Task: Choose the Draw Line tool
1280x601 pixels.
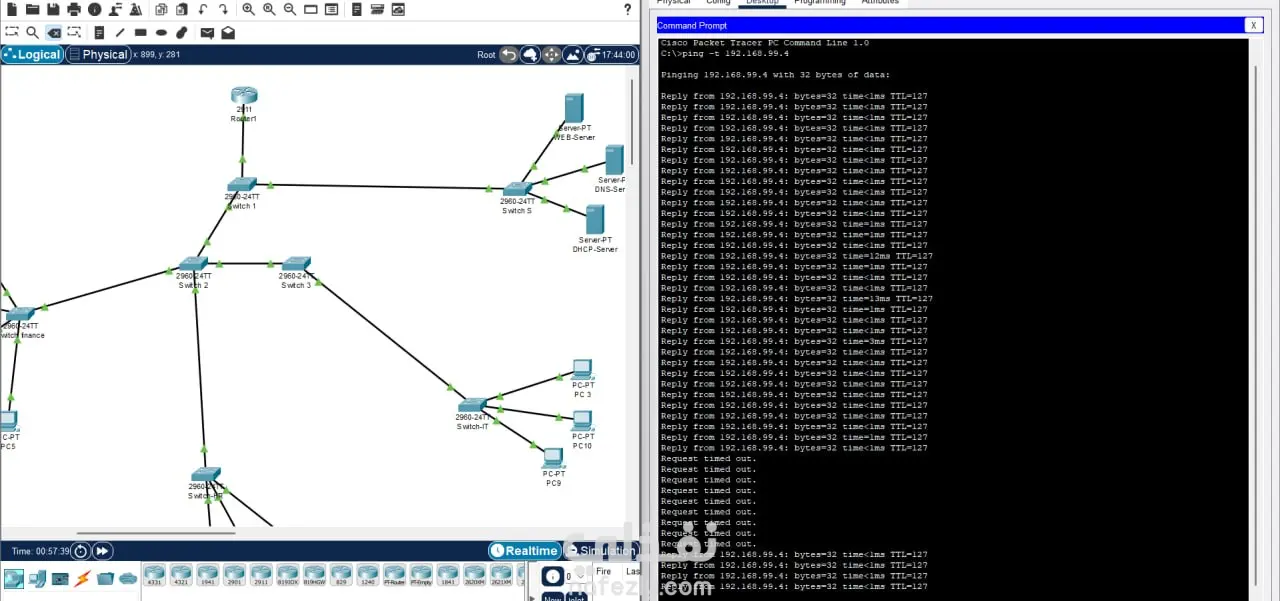Action: point(120,32)
